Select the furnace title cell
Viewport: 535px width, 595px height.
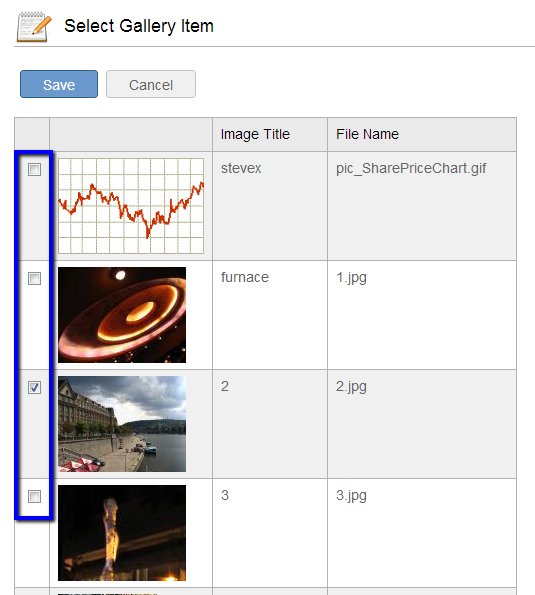click(270, 315)
